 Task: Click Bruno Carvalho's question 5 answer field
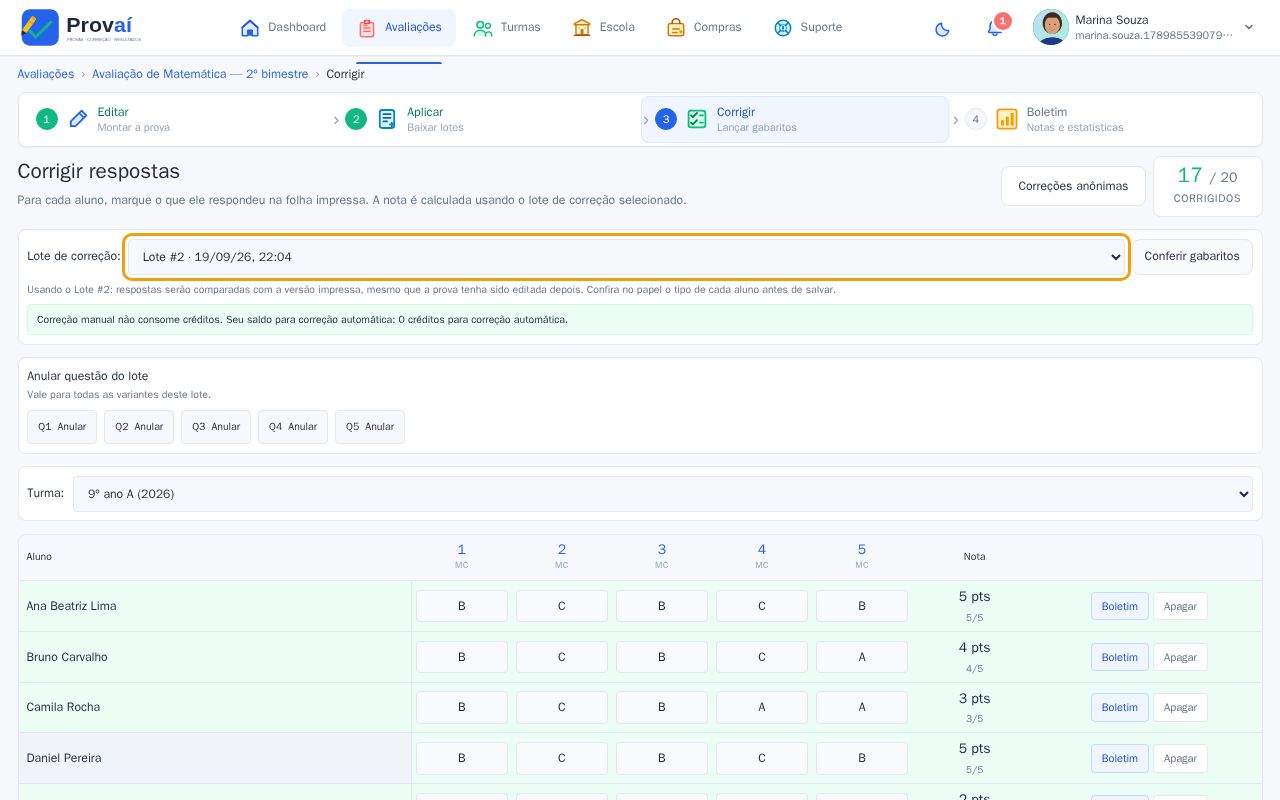[862, 657]
